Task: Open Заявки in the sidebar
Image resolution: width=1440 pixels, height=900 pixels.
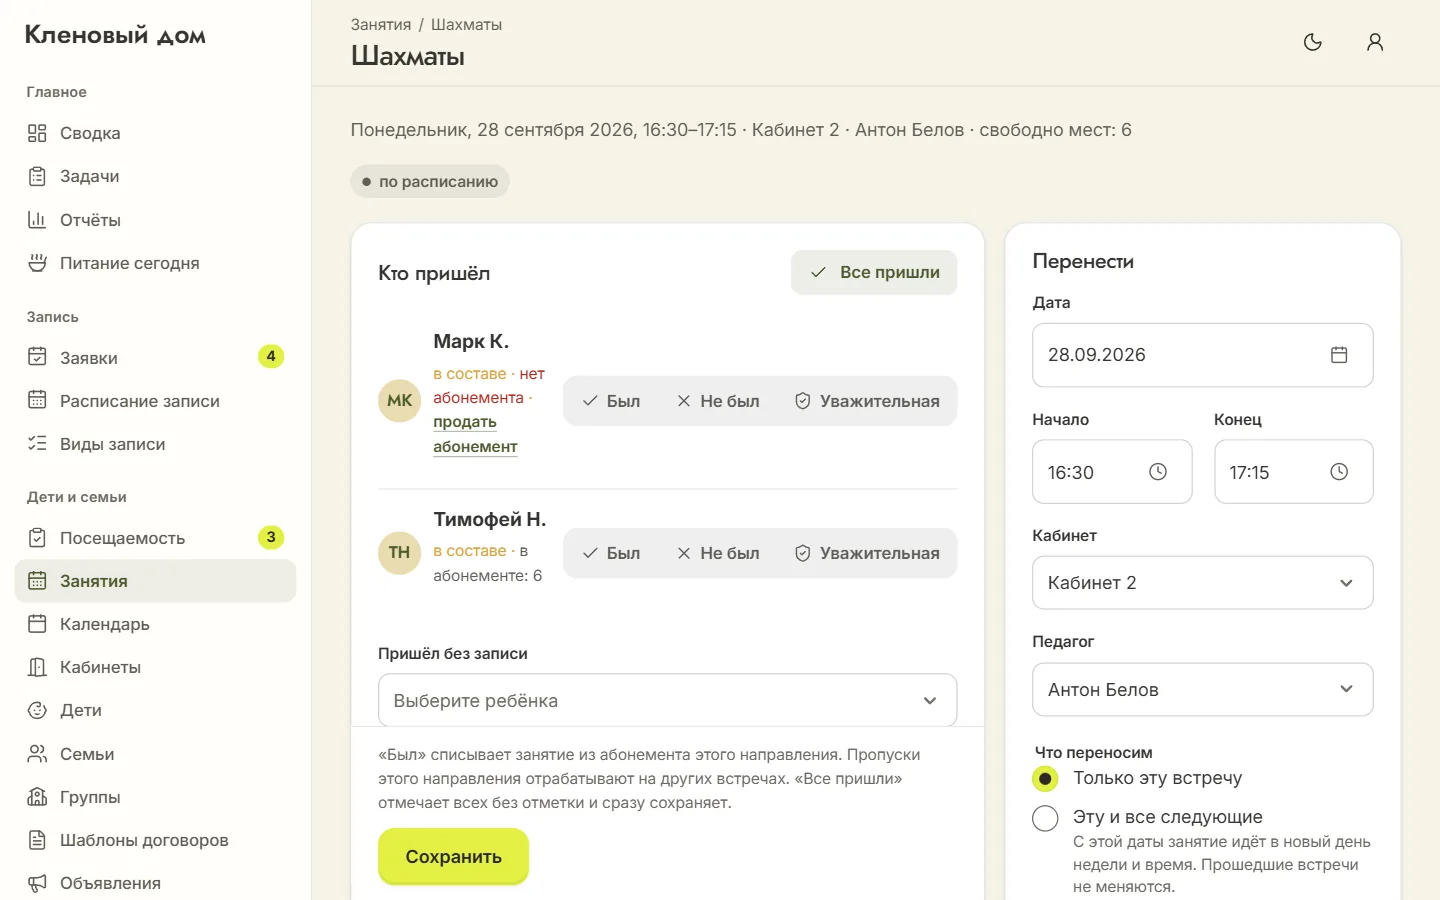Action: pyautogui.click(x=155, y=358)
